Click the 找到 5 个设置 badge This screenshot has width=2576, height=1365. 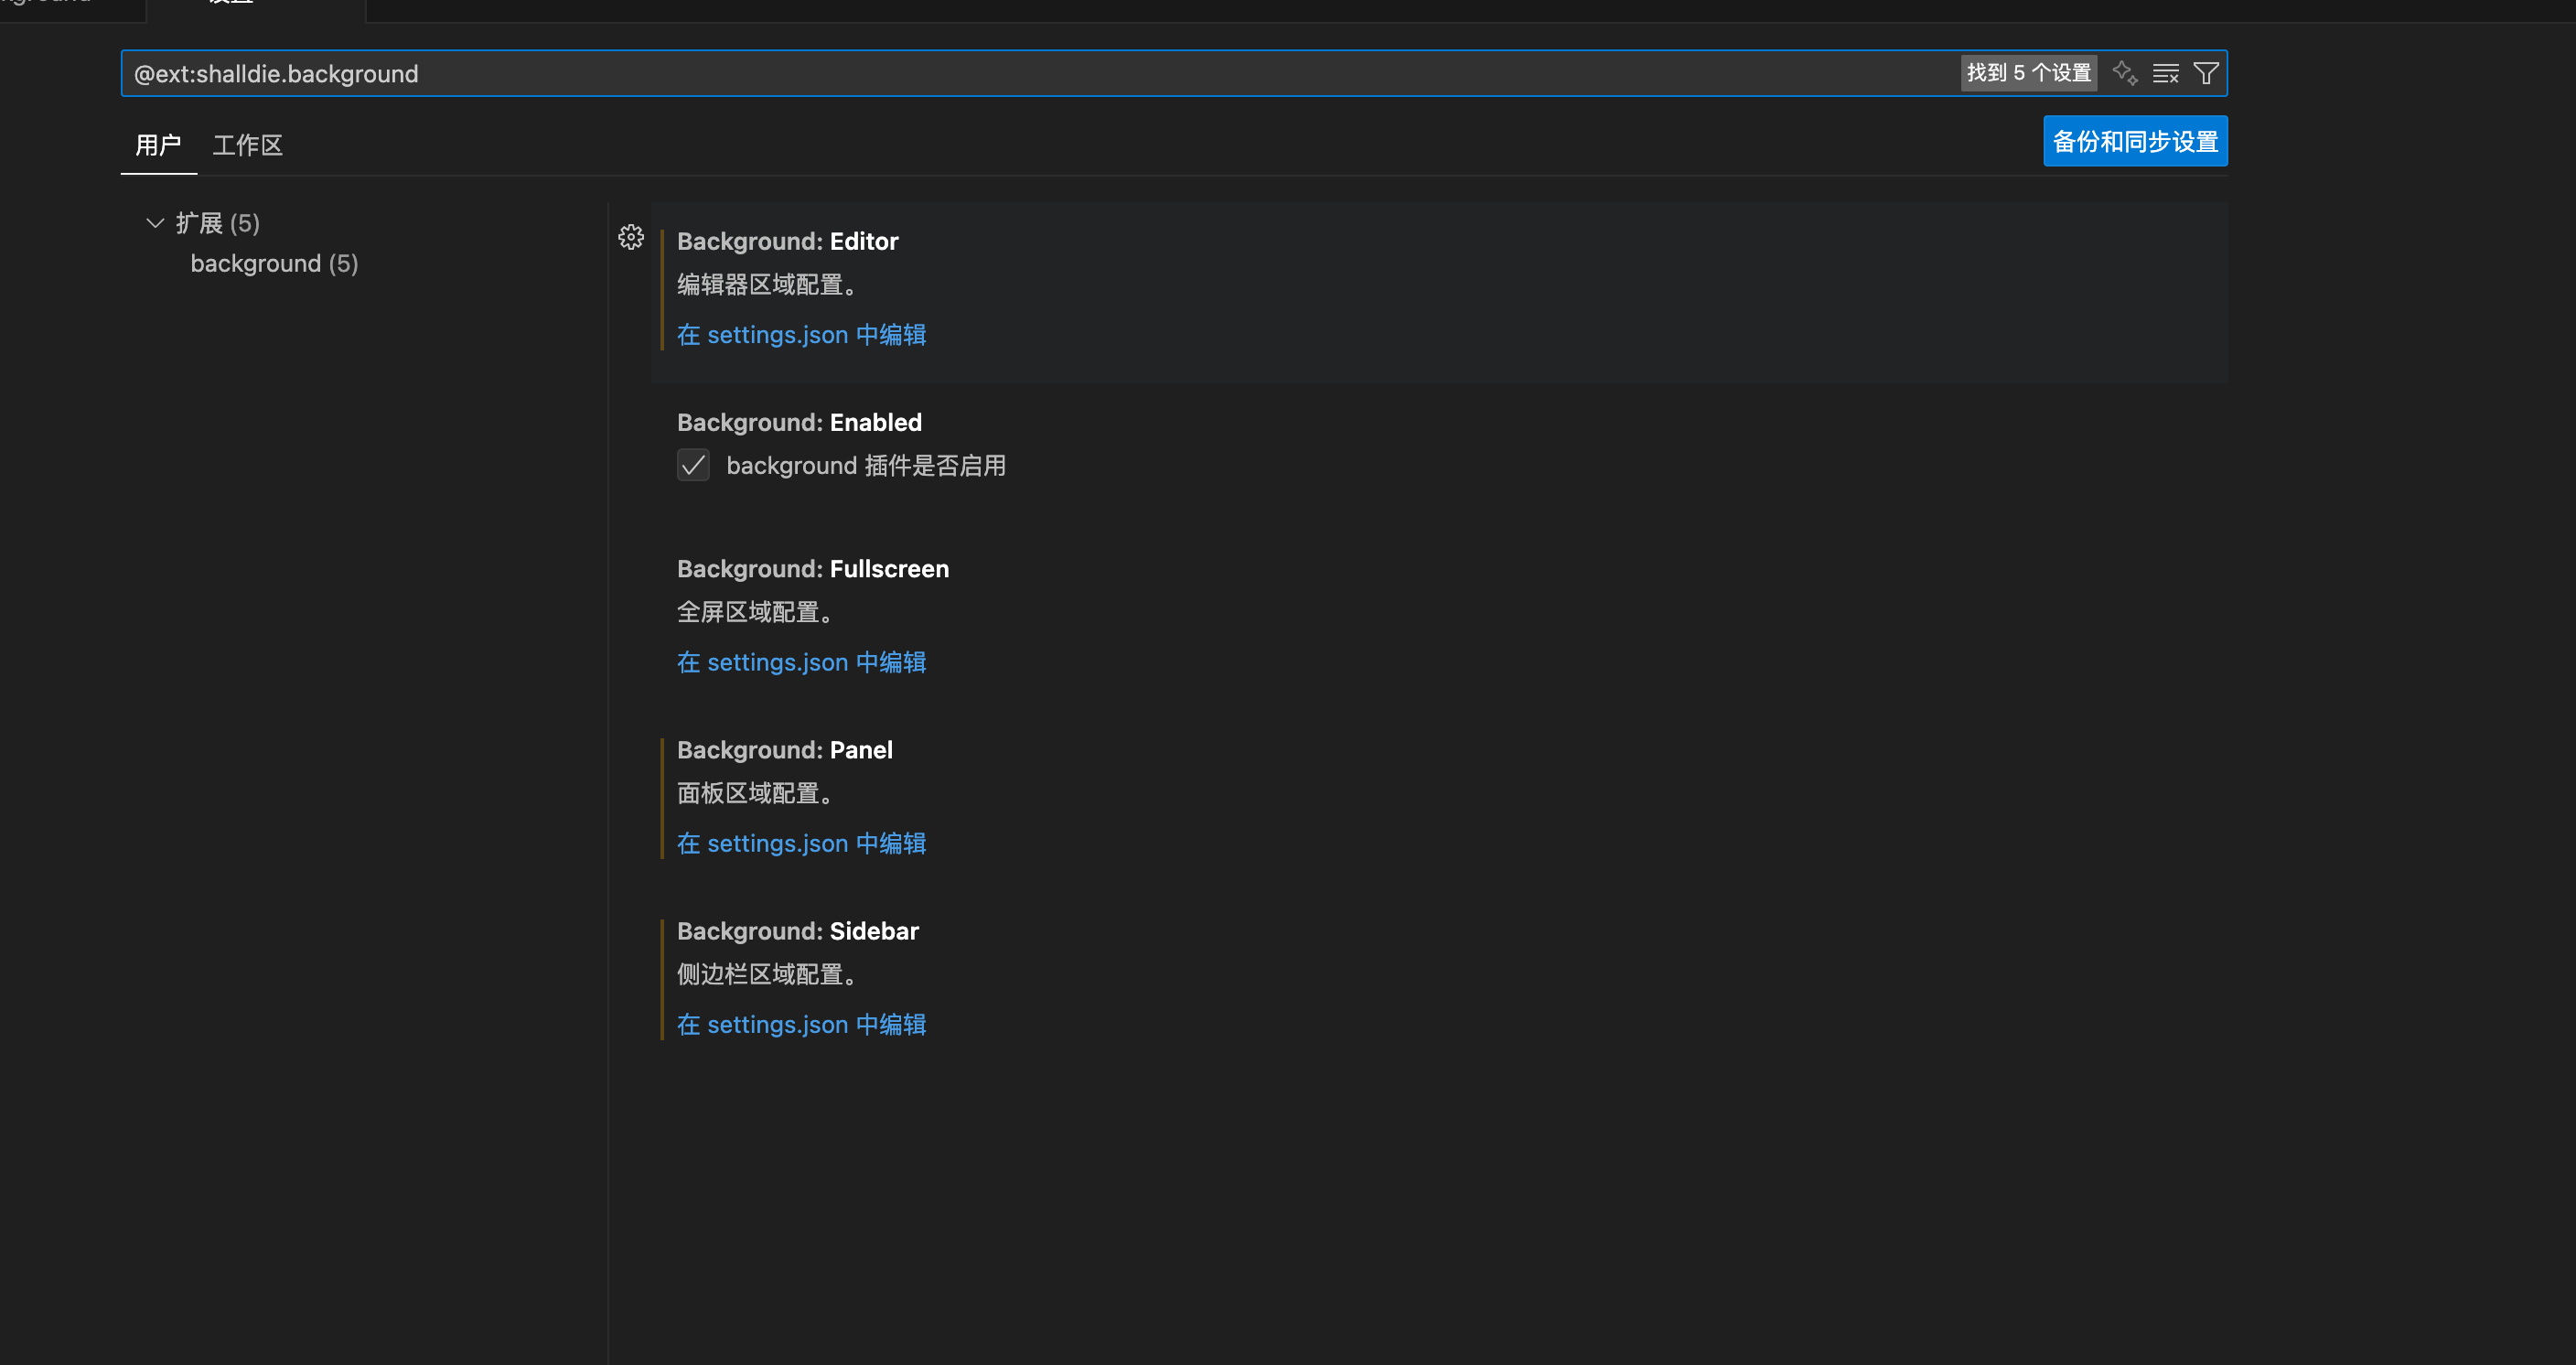tap(2028, 73)
